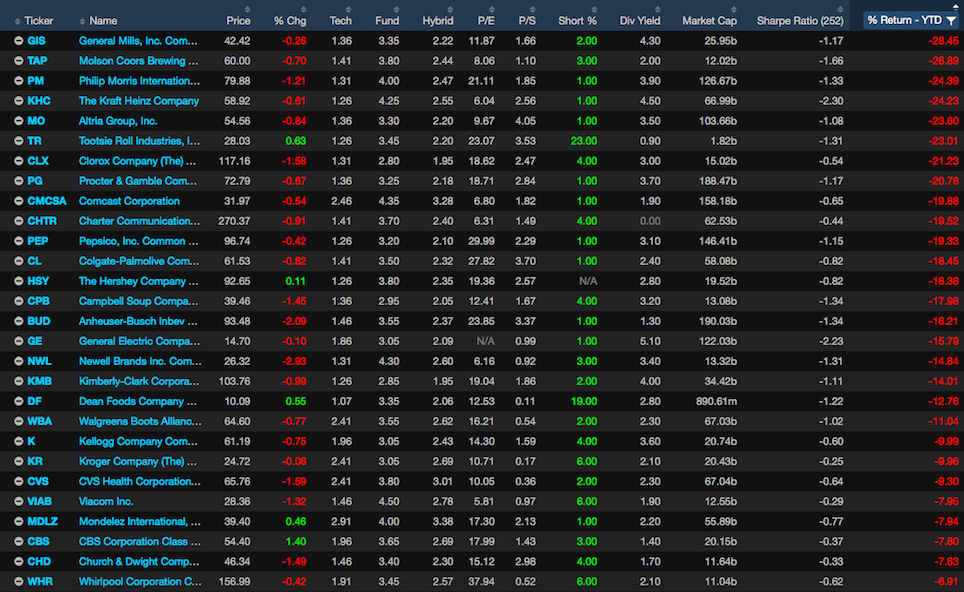The image size is (964, 592).
Task: Open the Viacom Inc. name link
Action: pyautogui.click(x=106, y=502)
